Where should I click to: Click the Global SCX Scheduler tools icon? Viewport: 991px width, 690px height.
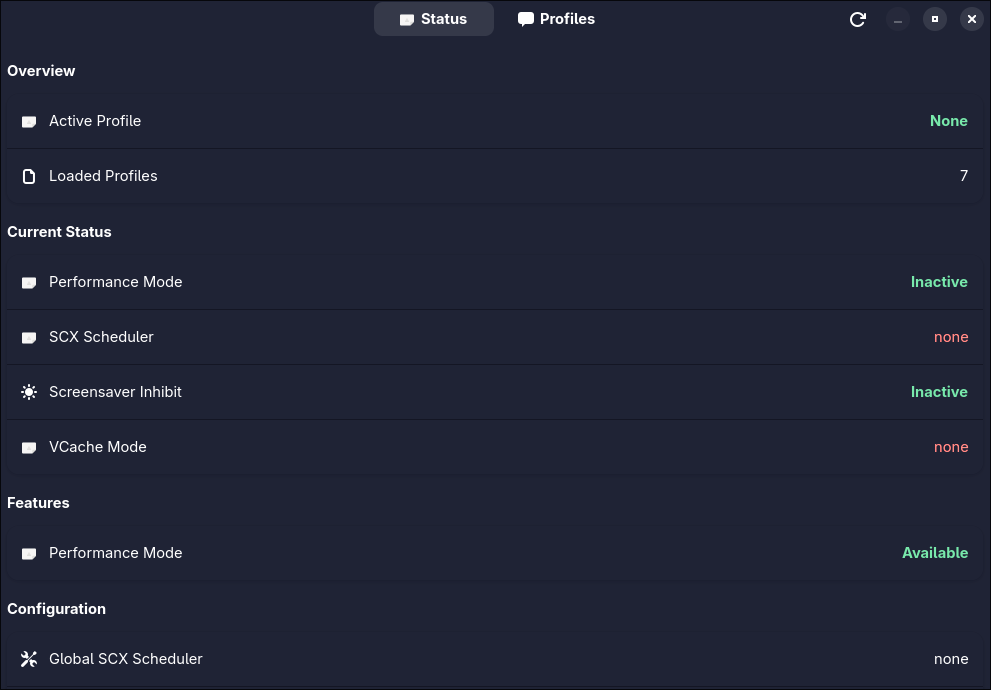29,659
